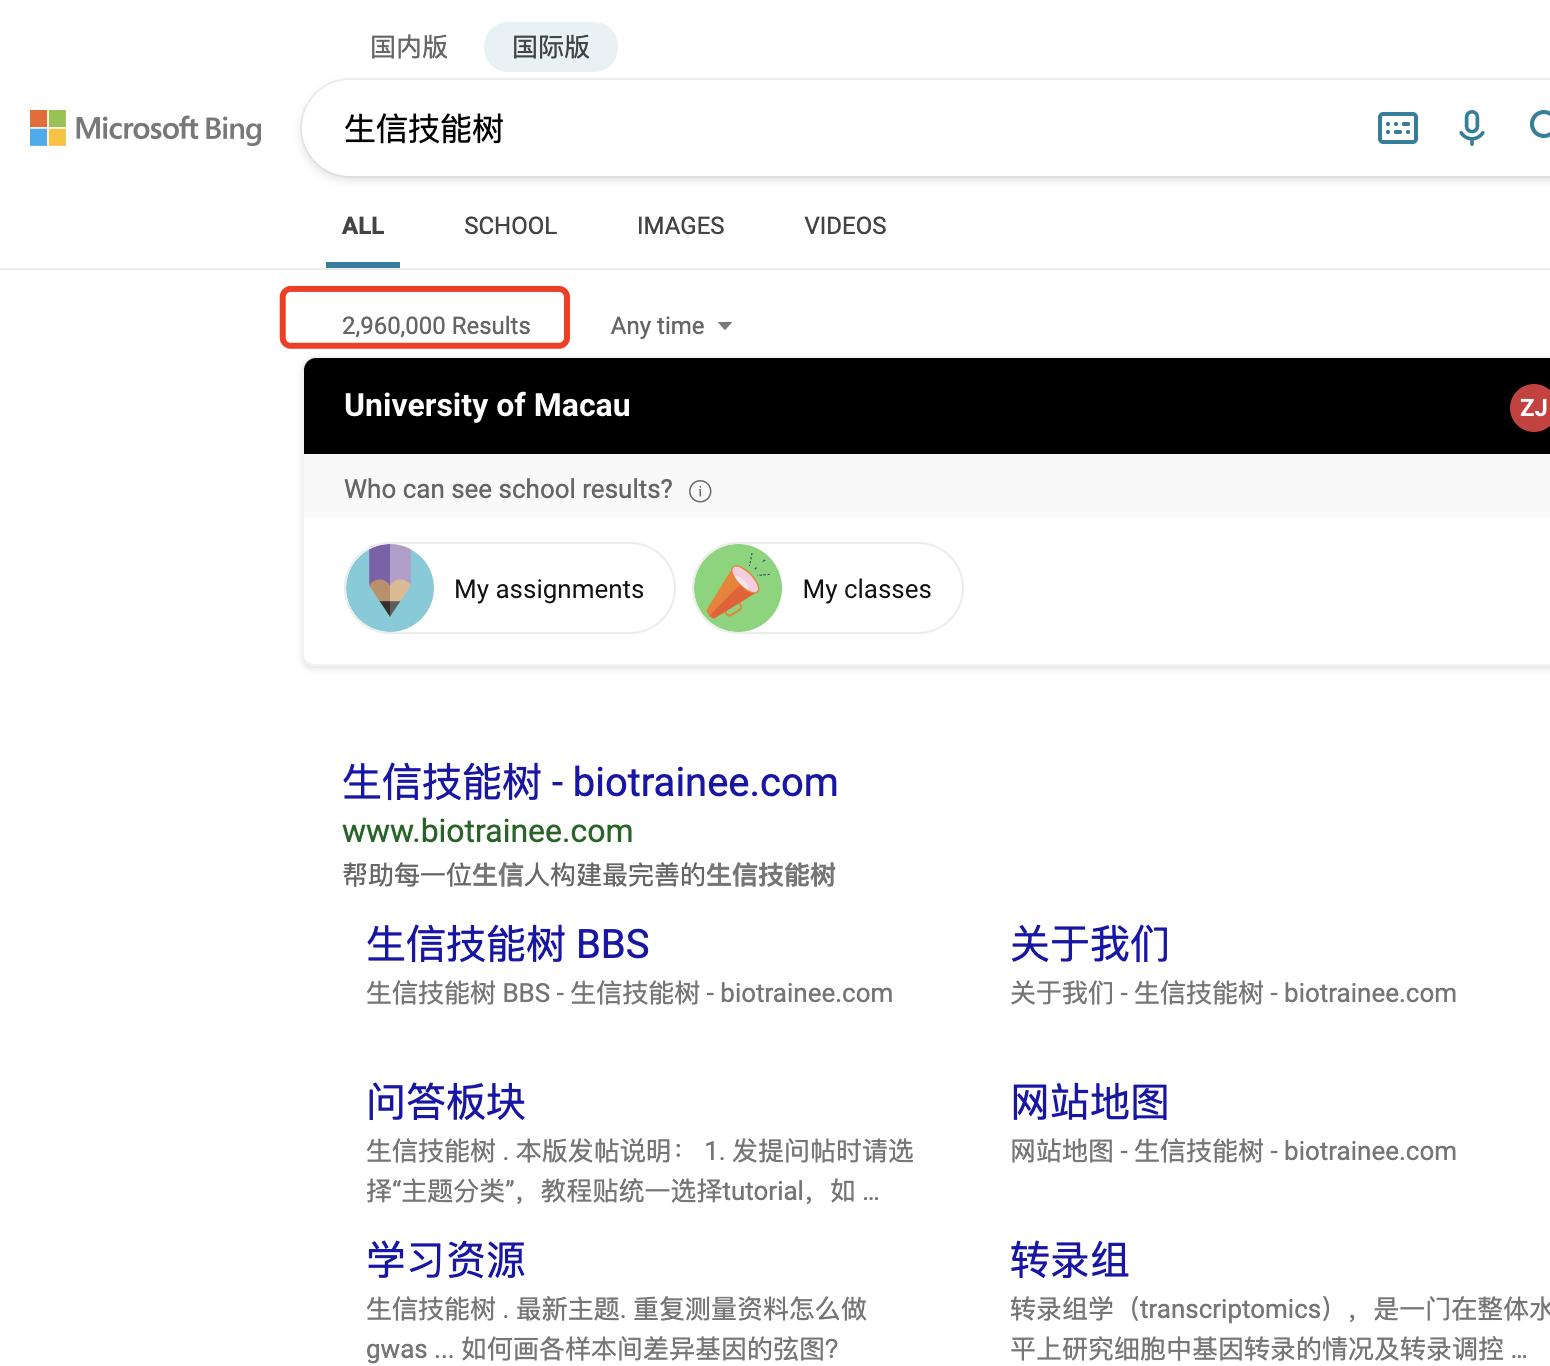This screenshot has height=1366, width=1550.
Task: Click the pencil icon for My assignments
Action: point(390,588)
